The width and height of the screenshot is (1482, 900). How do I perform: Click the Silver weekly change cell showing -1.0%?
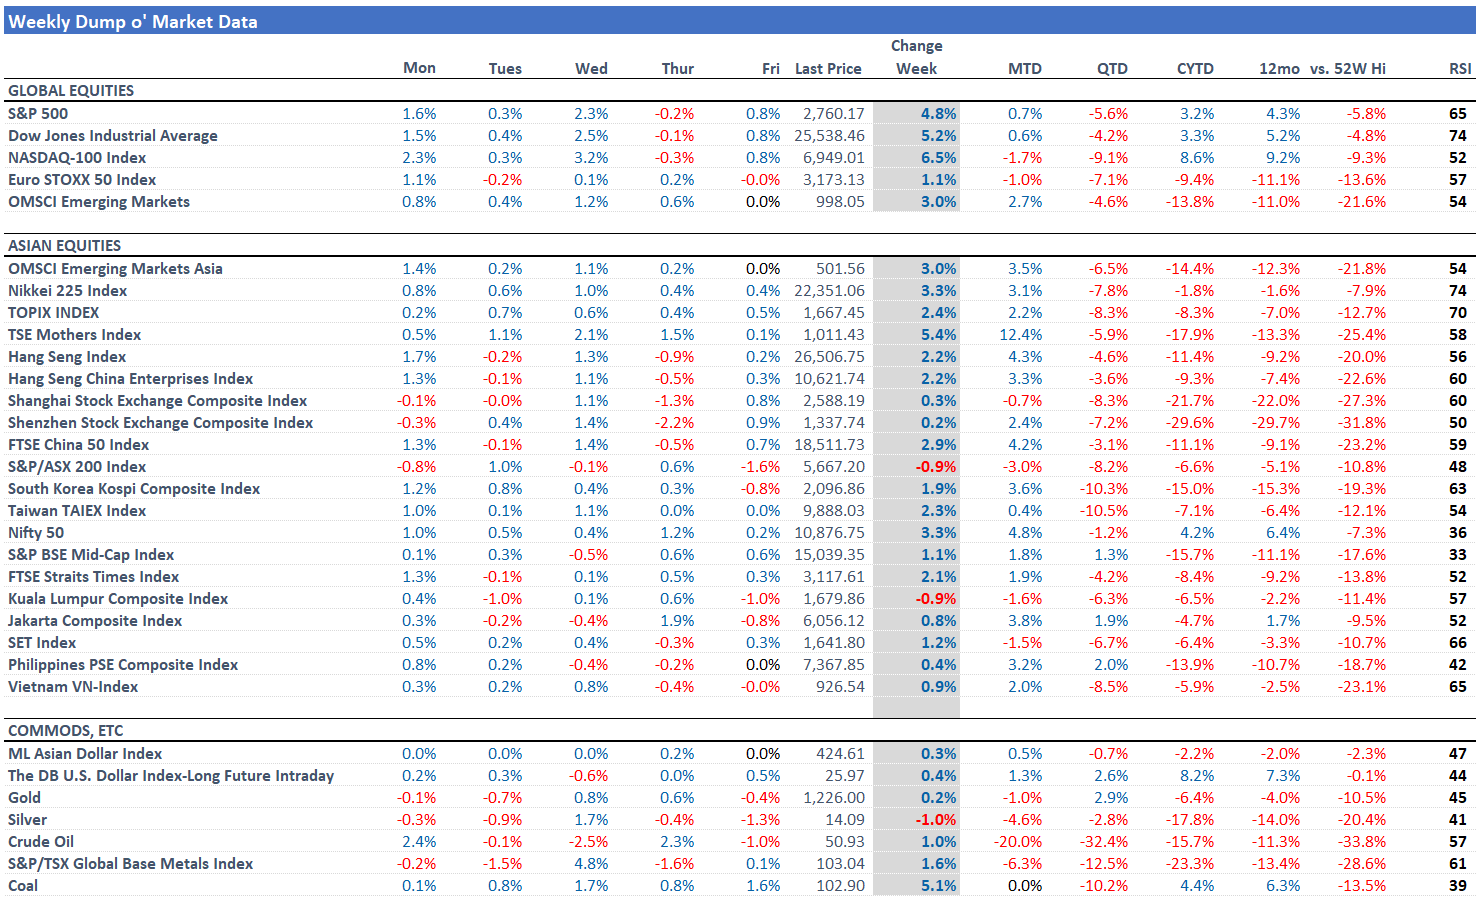(938, 819)
